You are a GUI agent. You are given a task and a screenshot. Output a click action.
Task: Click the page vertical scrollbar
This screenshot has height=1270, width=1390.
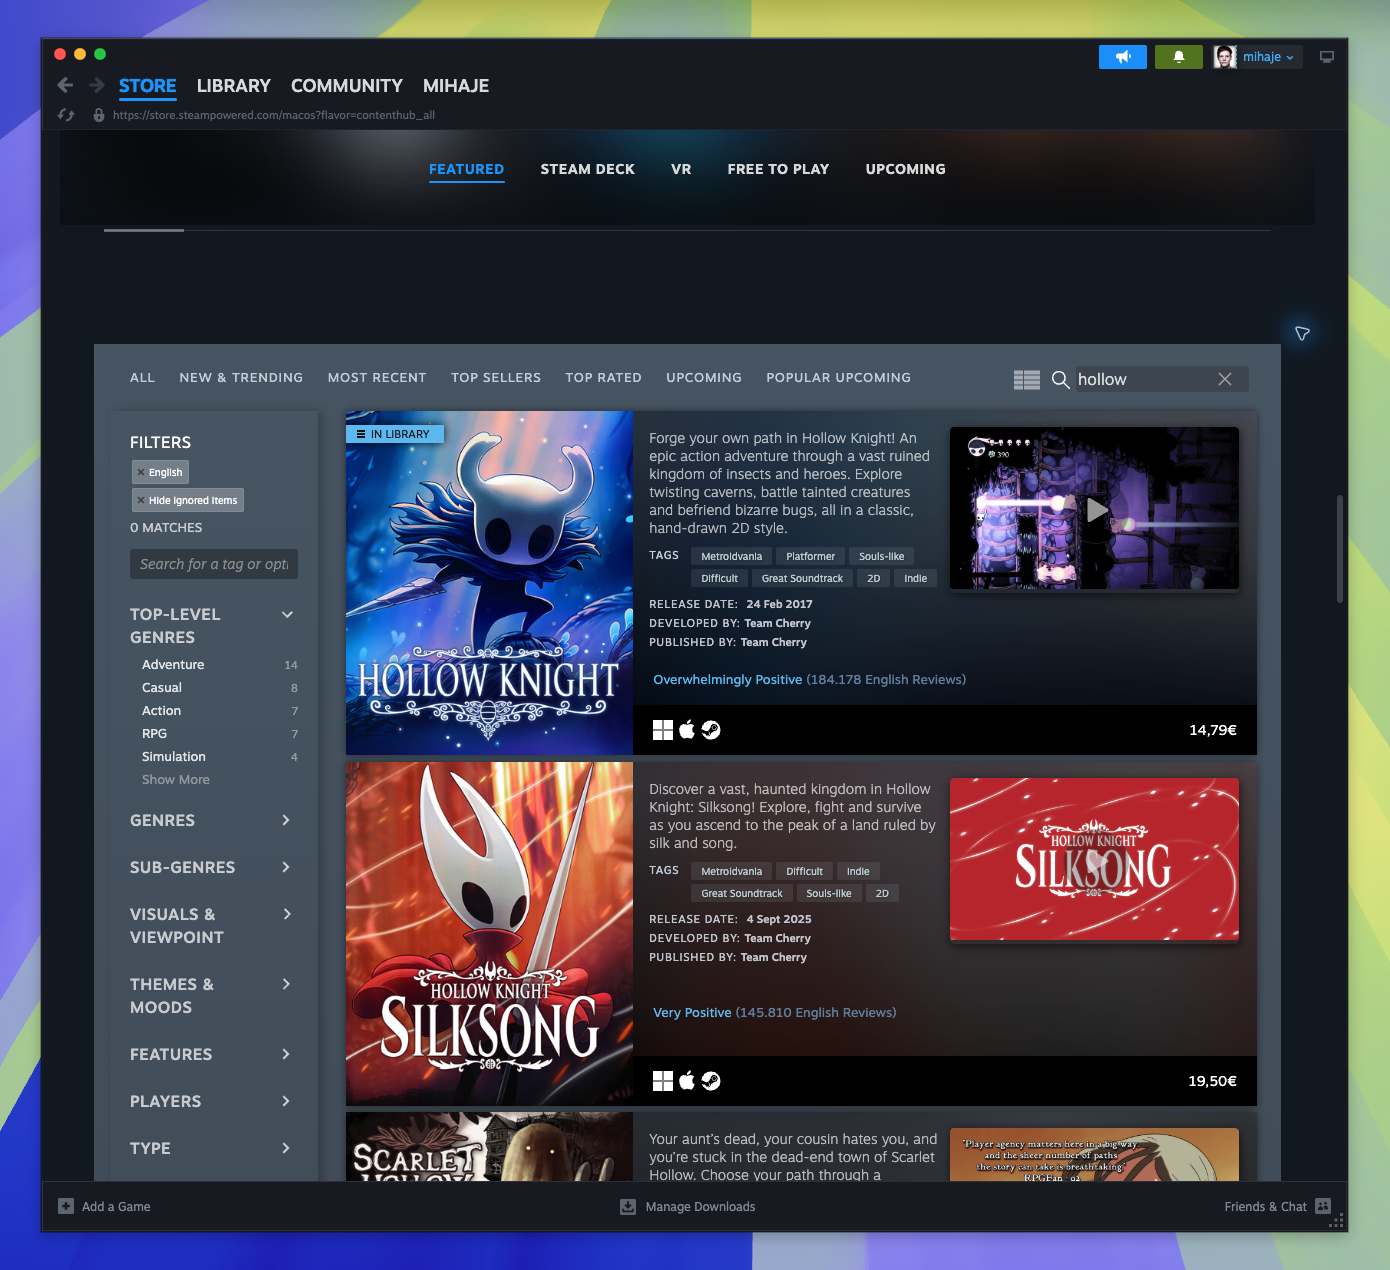pos(1340,548)
